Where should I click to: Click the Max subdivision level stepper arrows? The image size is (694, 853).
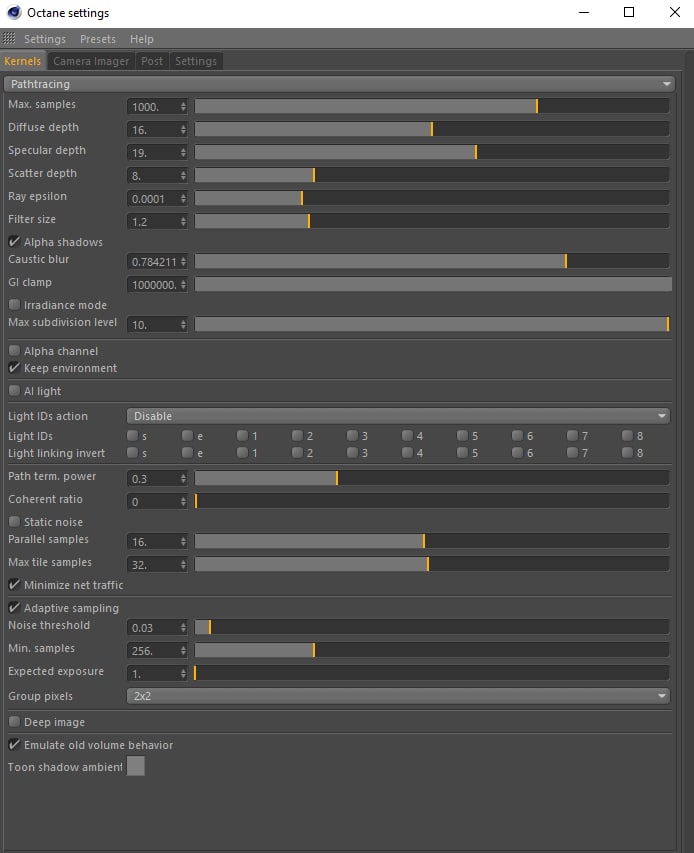(x=183, y=325)
